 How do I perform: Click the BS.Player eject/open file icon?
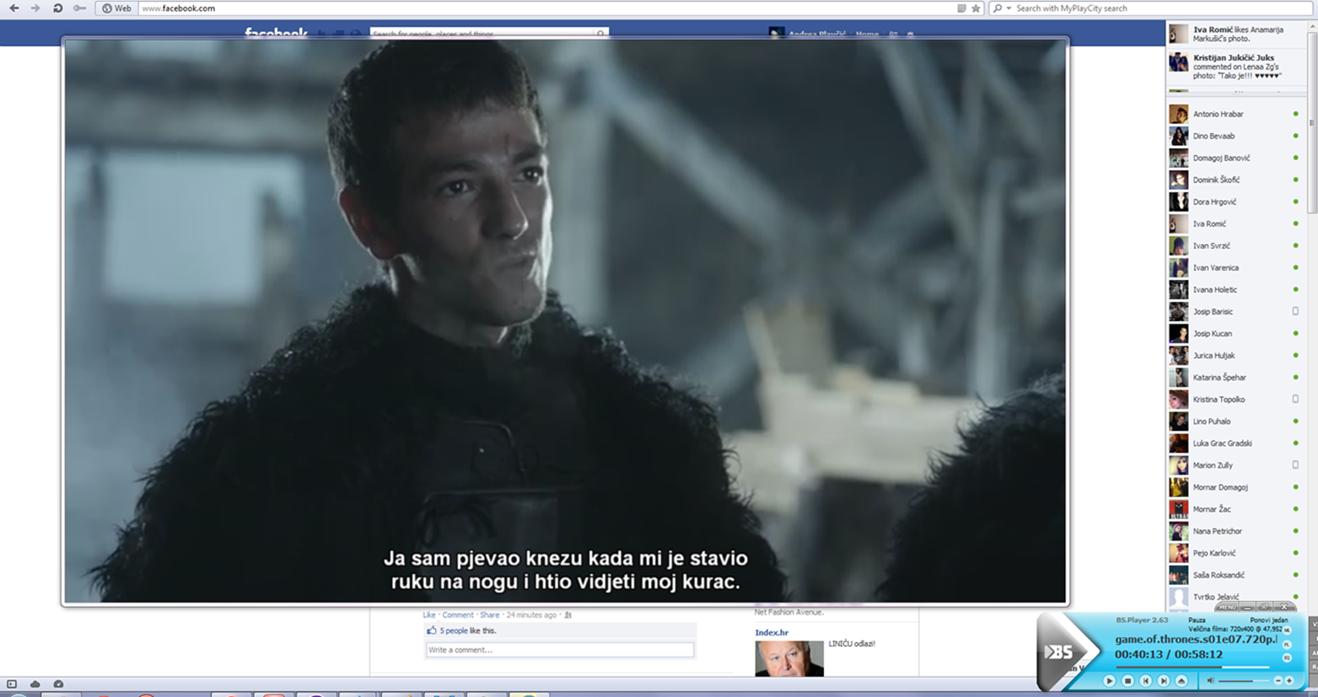pyautogui.click(x=1181, y=681)
